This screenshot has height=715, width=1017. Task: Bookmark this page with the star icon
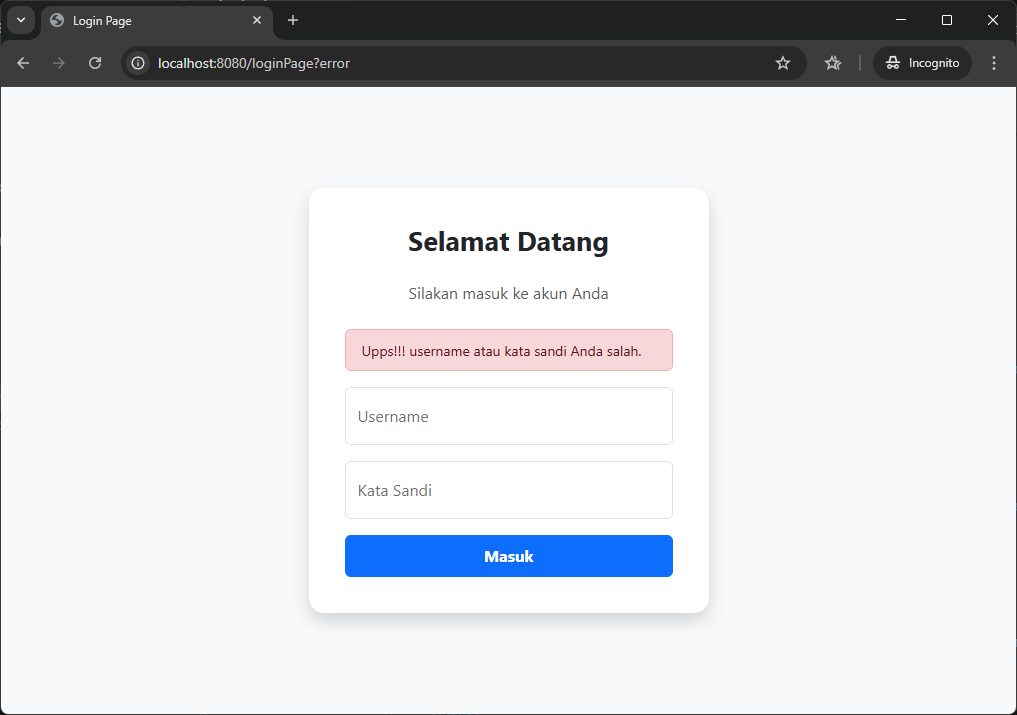783,63
